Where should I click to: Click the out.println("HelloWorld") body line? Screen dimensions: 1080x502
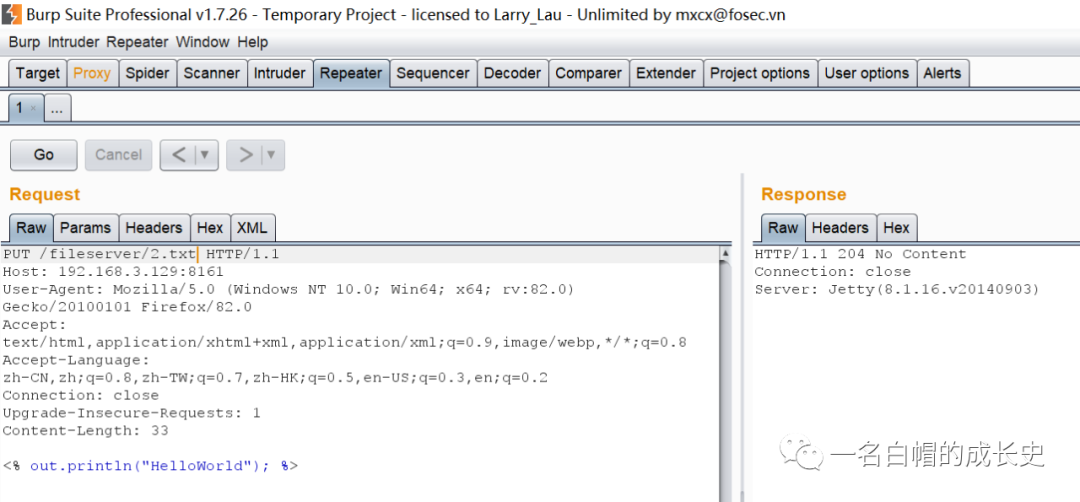pyautogui.click(x=150, y=466)
